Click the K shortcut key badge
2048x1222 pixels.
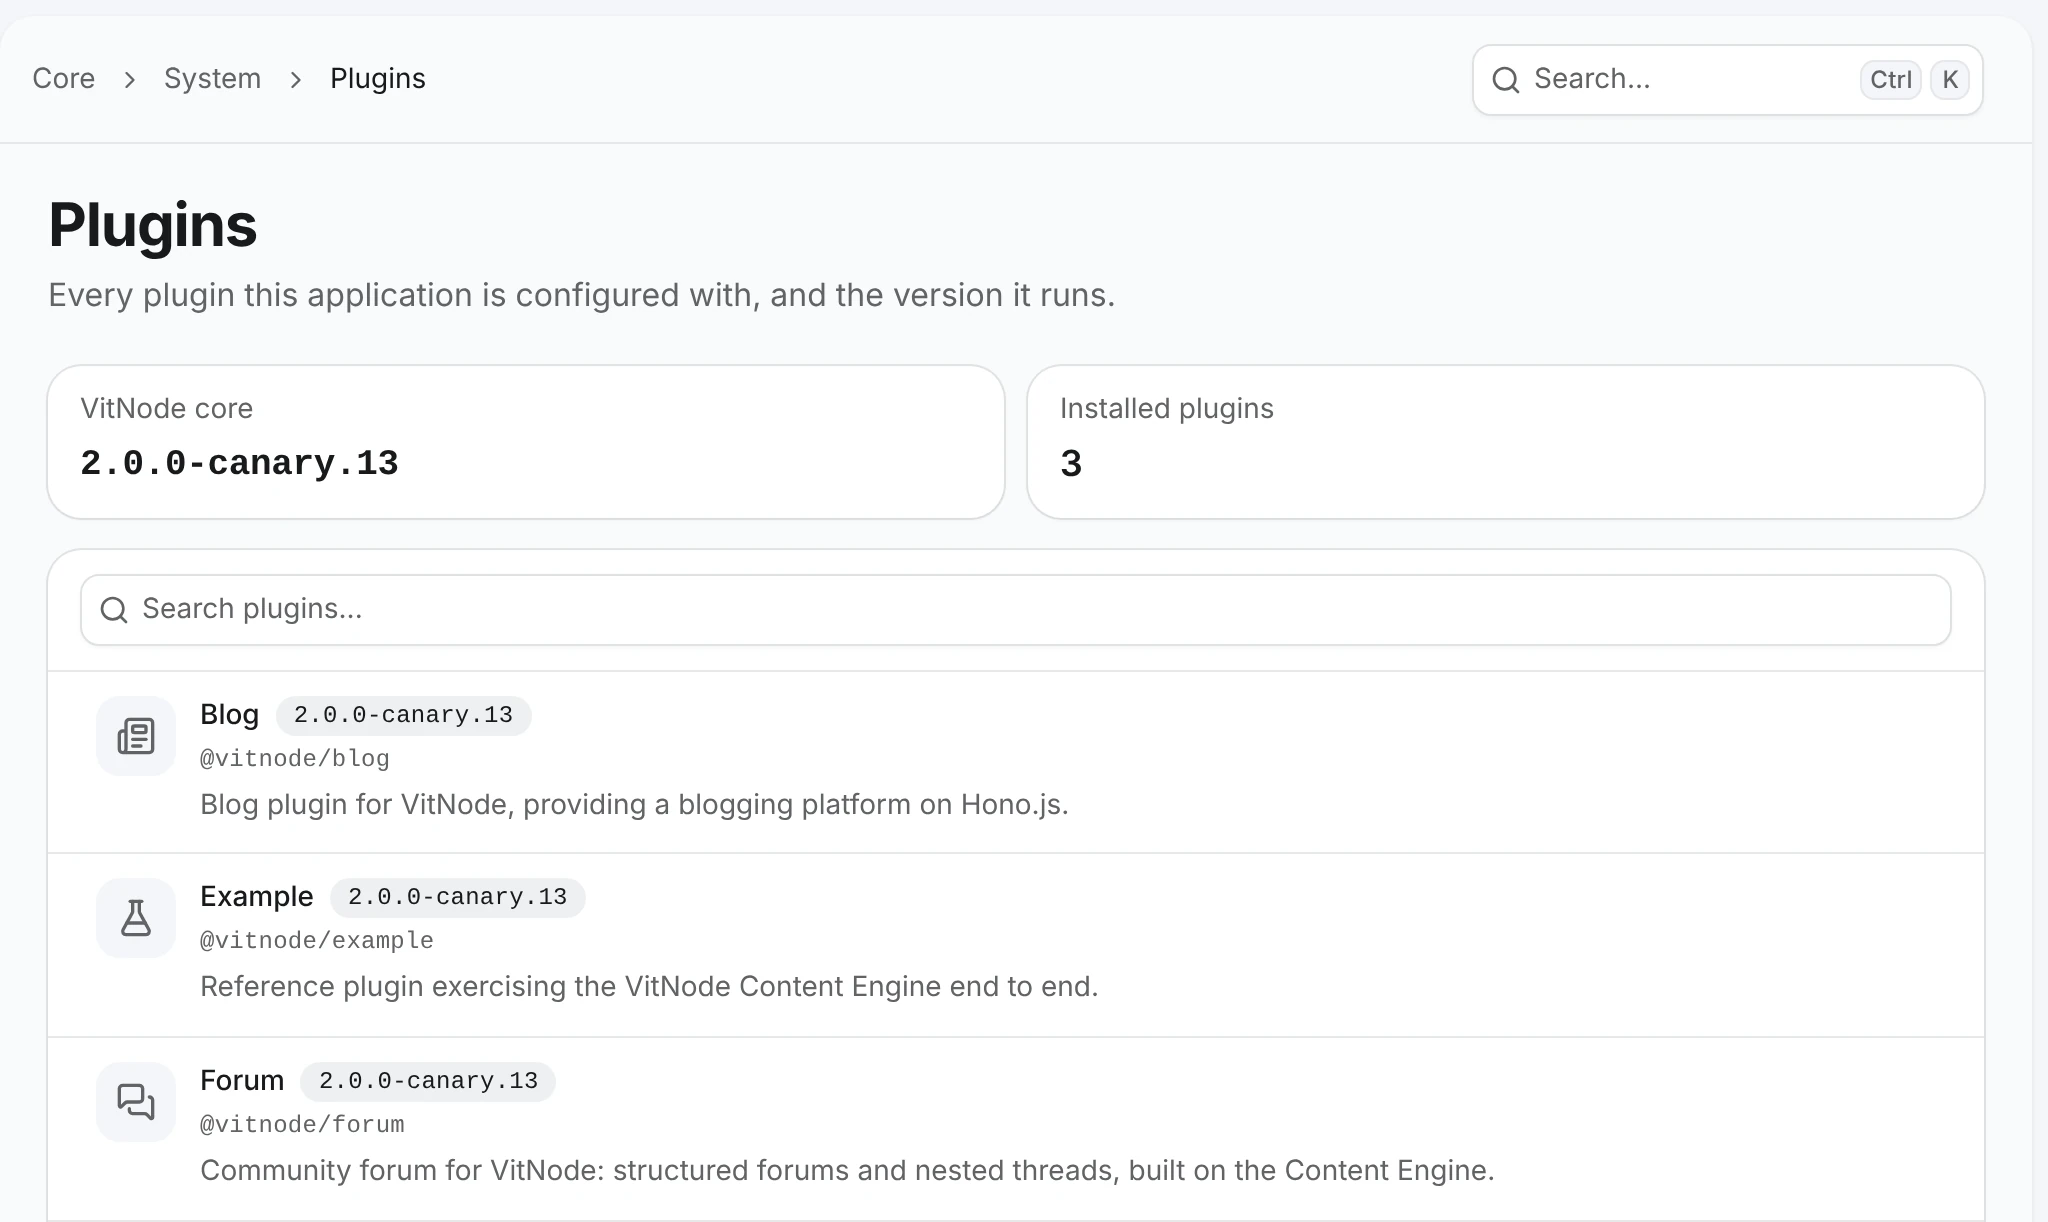point(1950,80)
